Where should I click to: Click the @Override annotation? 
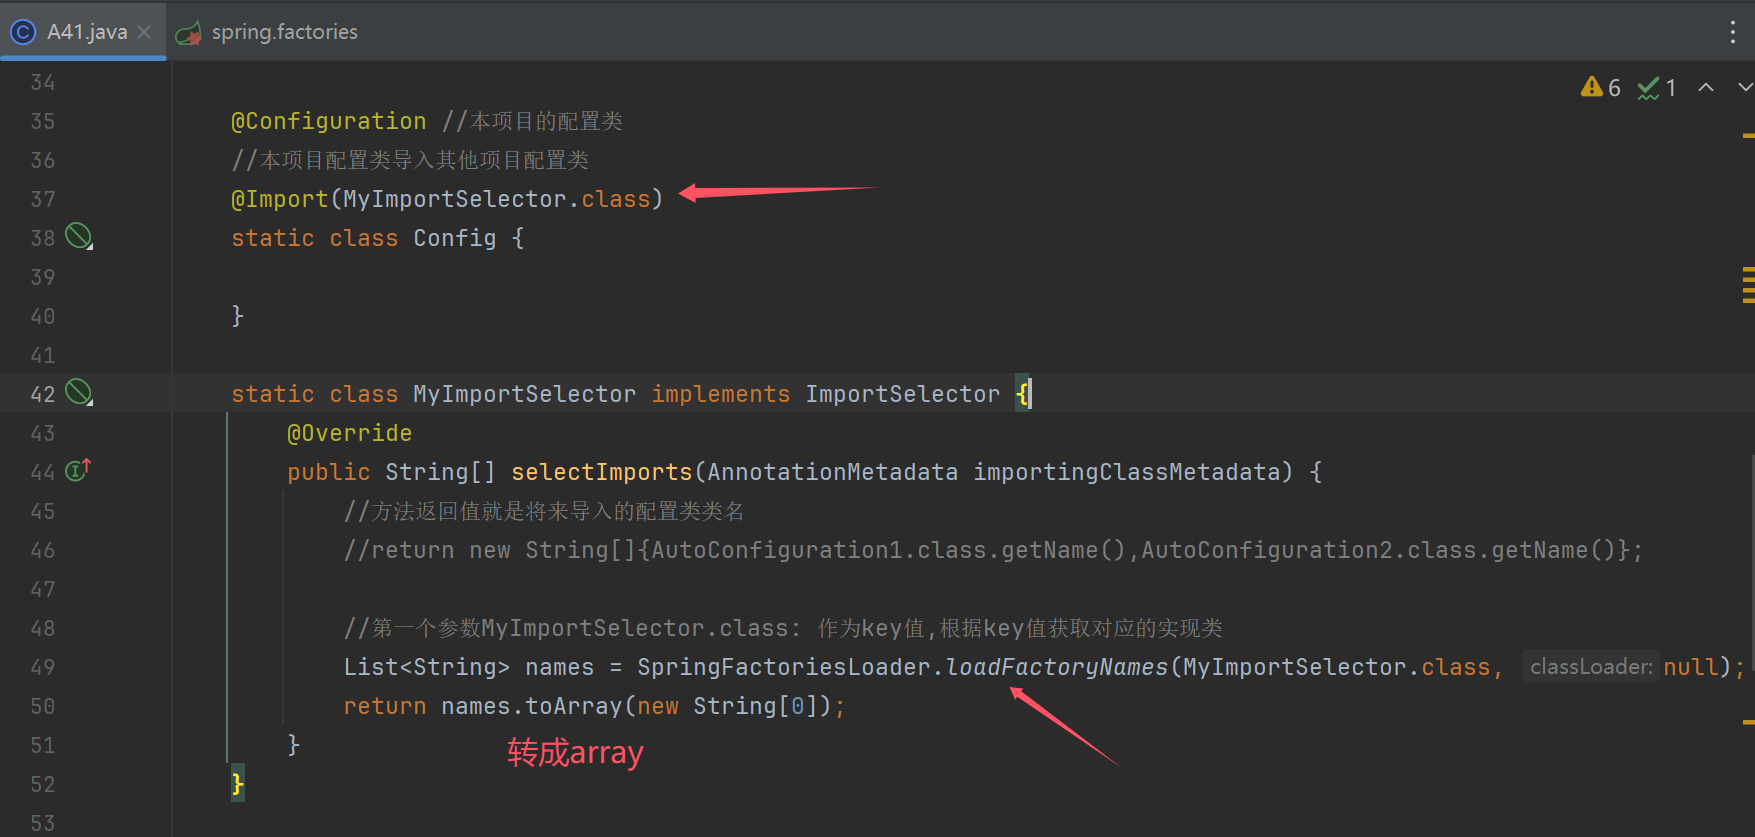coord(350,433)
